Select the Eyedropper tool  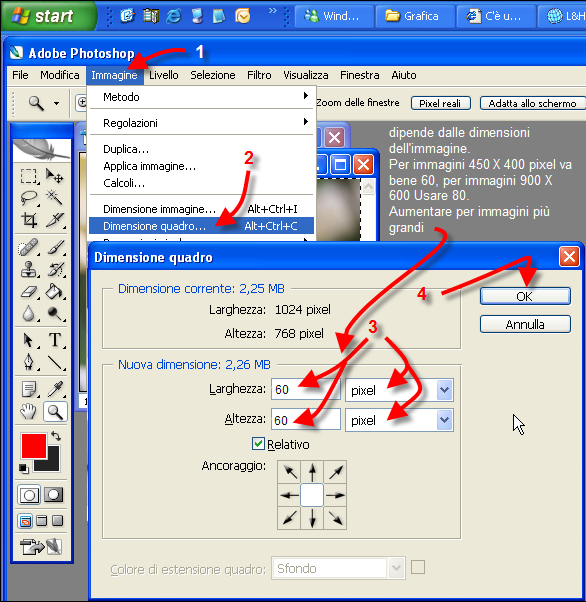tap(55, 389)
